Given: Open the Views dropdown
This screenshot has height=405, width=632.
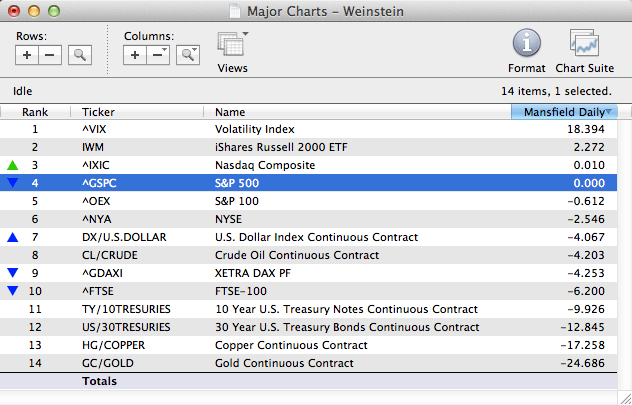Looking at the screenshot, I should click(x=232, y=46).
